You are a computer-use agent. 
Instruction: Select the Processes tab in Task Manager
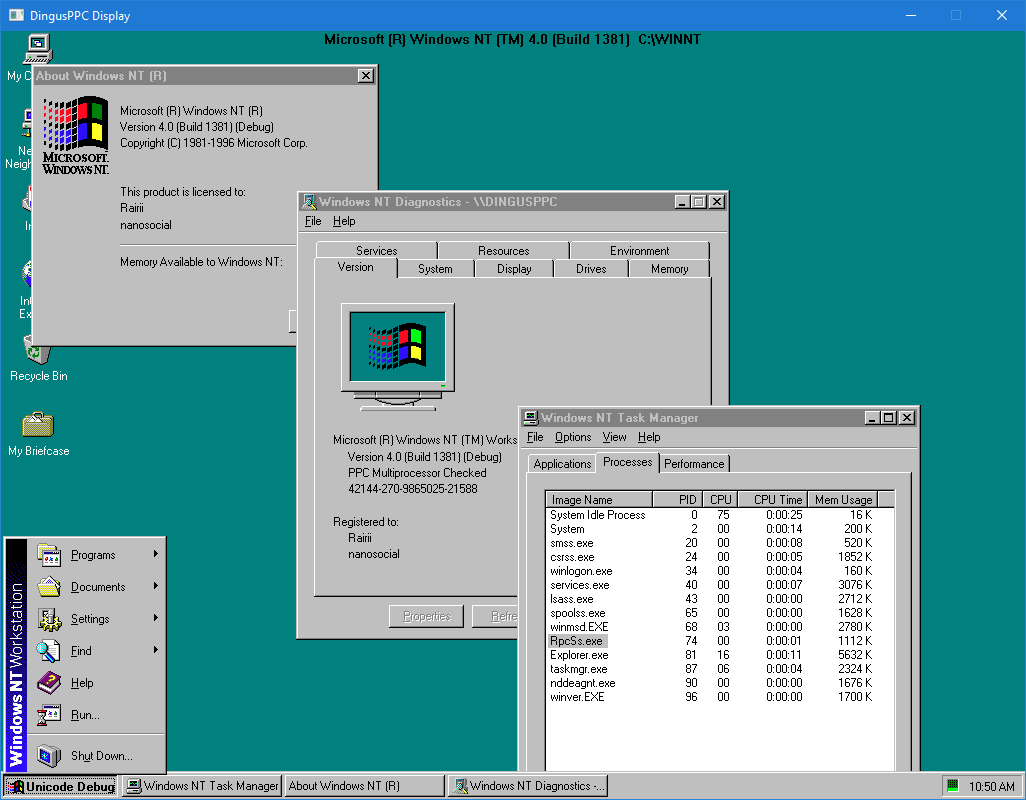pyautogui.click(x=628, y=462)
